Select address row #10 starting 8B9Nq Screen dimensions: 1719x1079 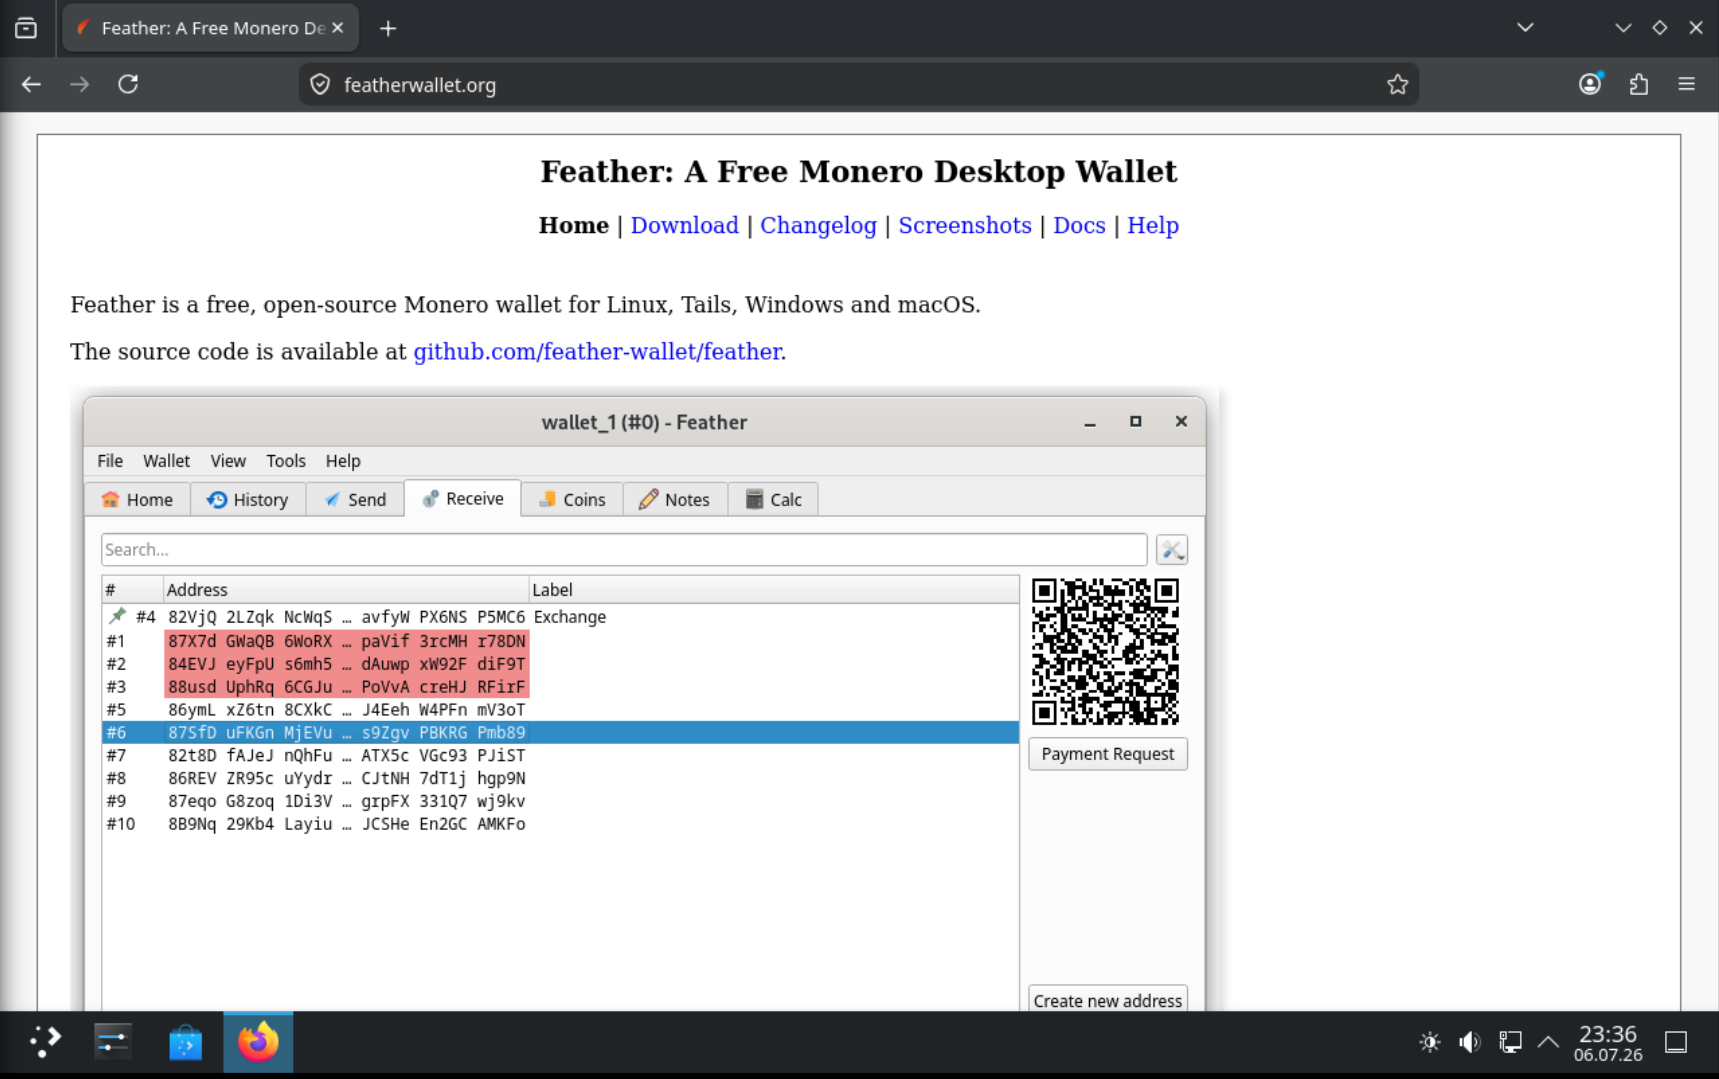coord(560,825)
